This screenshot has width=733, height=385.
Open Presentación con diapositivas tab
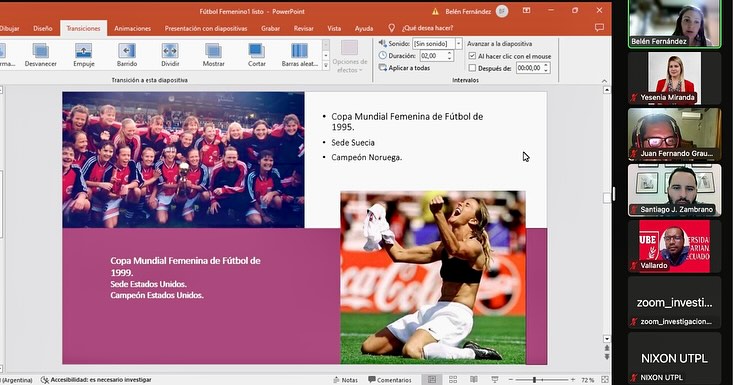pyautogui.click(x=206, y=29)
